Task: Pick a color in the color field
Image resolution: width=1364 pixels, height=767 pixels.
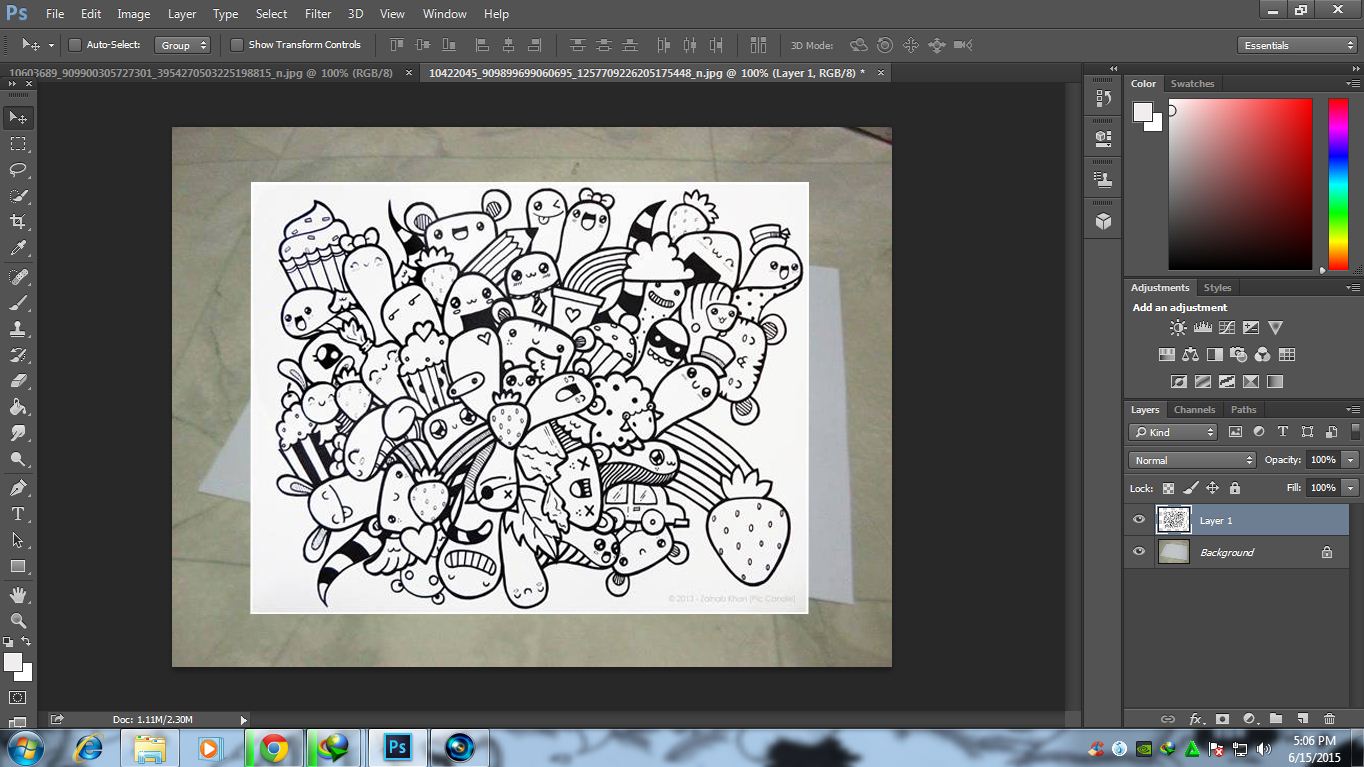Action: pyautogui.click(x=1240, y=184)
